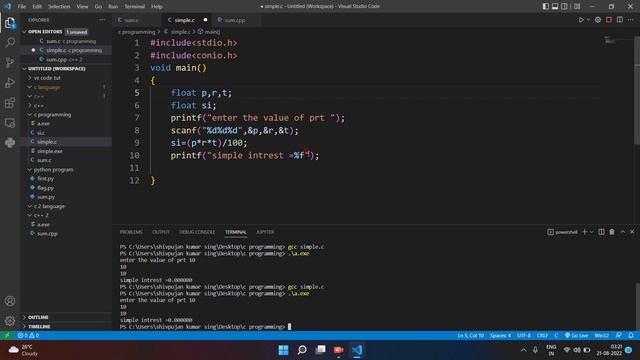Click the code minimap preview
This screenshot has height=360, width=640.
point(610,40)
